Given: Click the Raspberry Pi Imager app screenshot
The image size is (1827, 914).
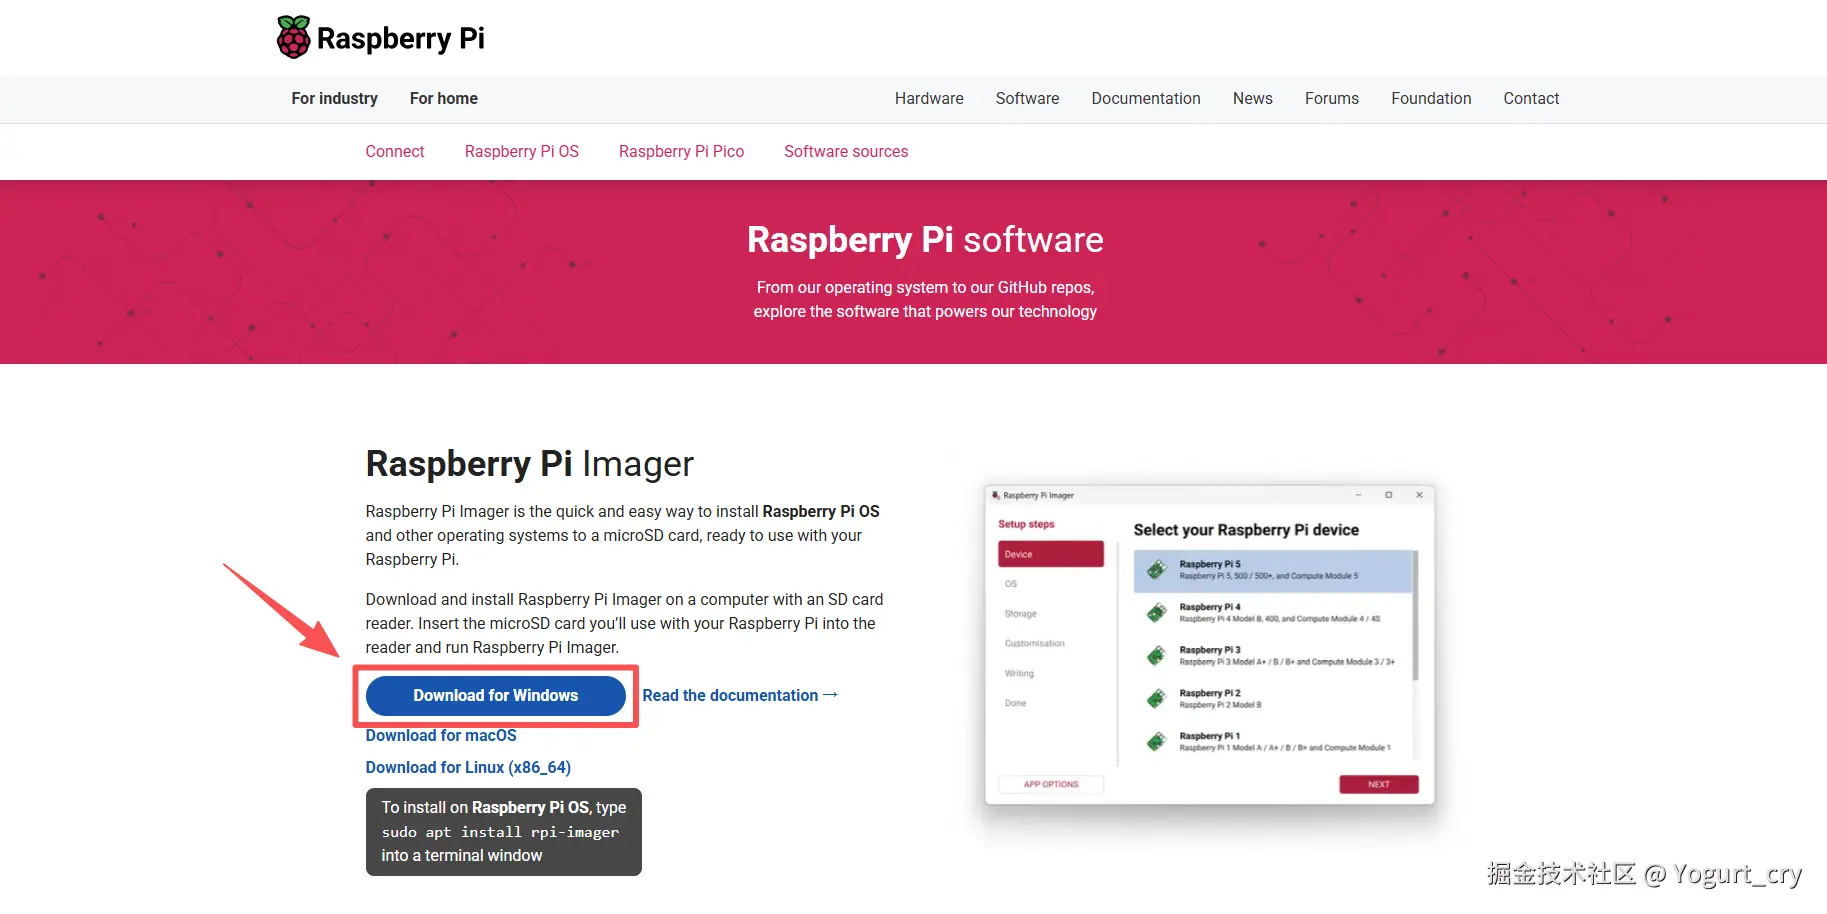Looking at the screenshot, I should [1210, 645].
